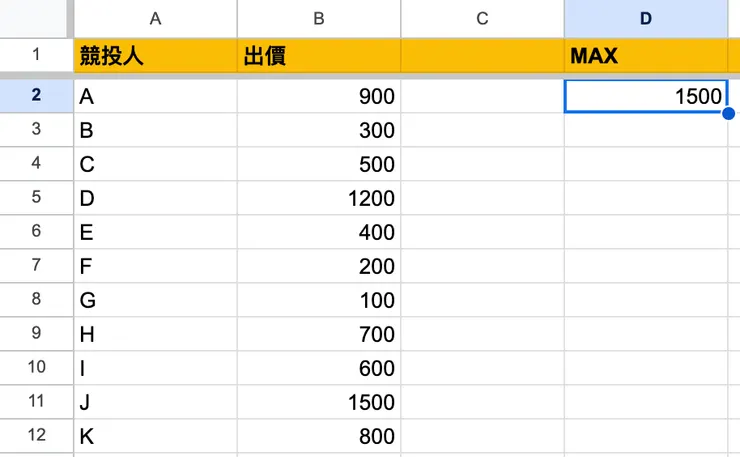Click the bidder G name cell
This screenshot has width=740, height=457.
pos(155,300)
